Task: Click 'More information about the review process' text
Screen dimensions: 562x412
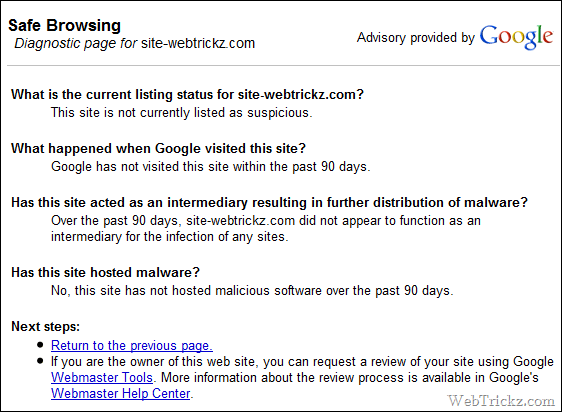Action: (349, 378)
